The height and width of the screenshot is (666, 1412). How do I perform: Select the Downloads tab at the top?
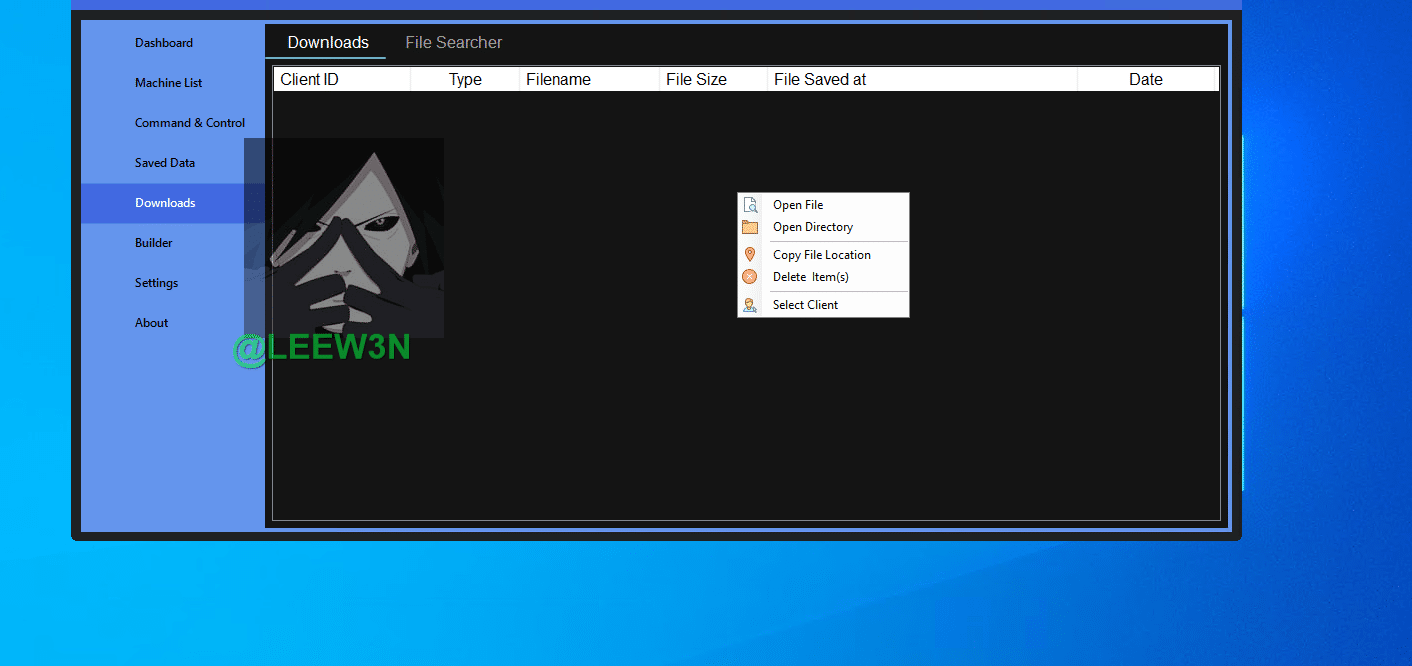tap(328, 42)
